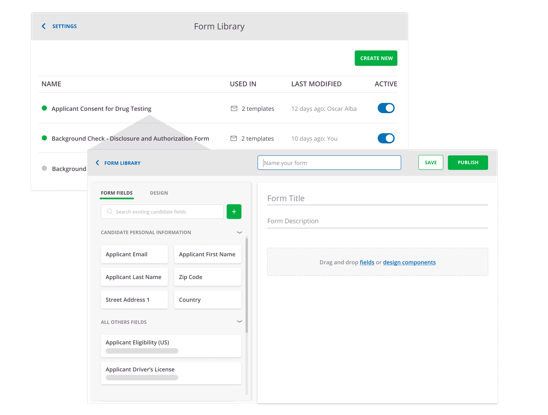Viewport: 548px width, 415px height.
Task: Click green status dot of Applicant Consent form
Action: [x=44, y=108]
